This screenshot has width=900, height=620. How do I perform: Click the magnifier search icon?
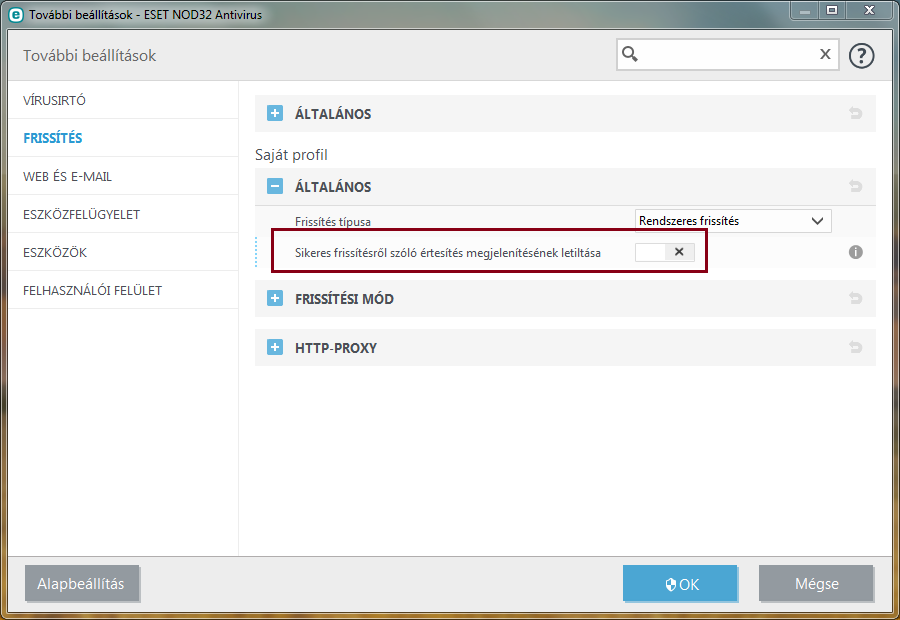(x=630, y=54)
